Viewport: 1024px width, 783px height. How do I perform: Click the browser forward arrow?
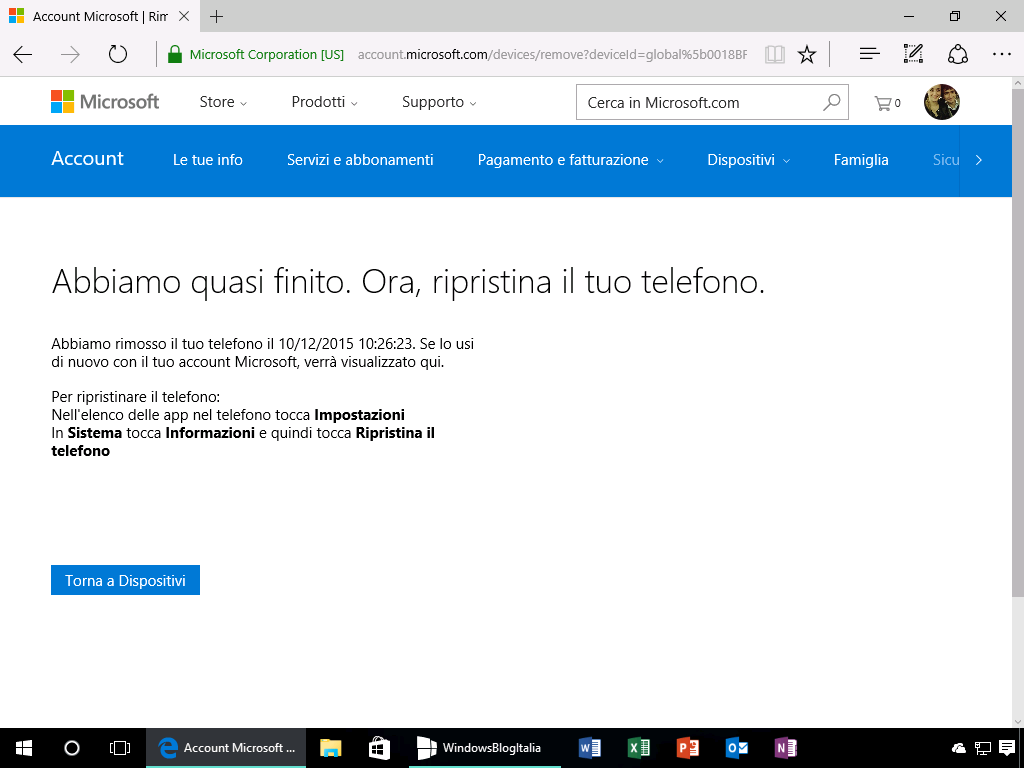click(70, 54)
